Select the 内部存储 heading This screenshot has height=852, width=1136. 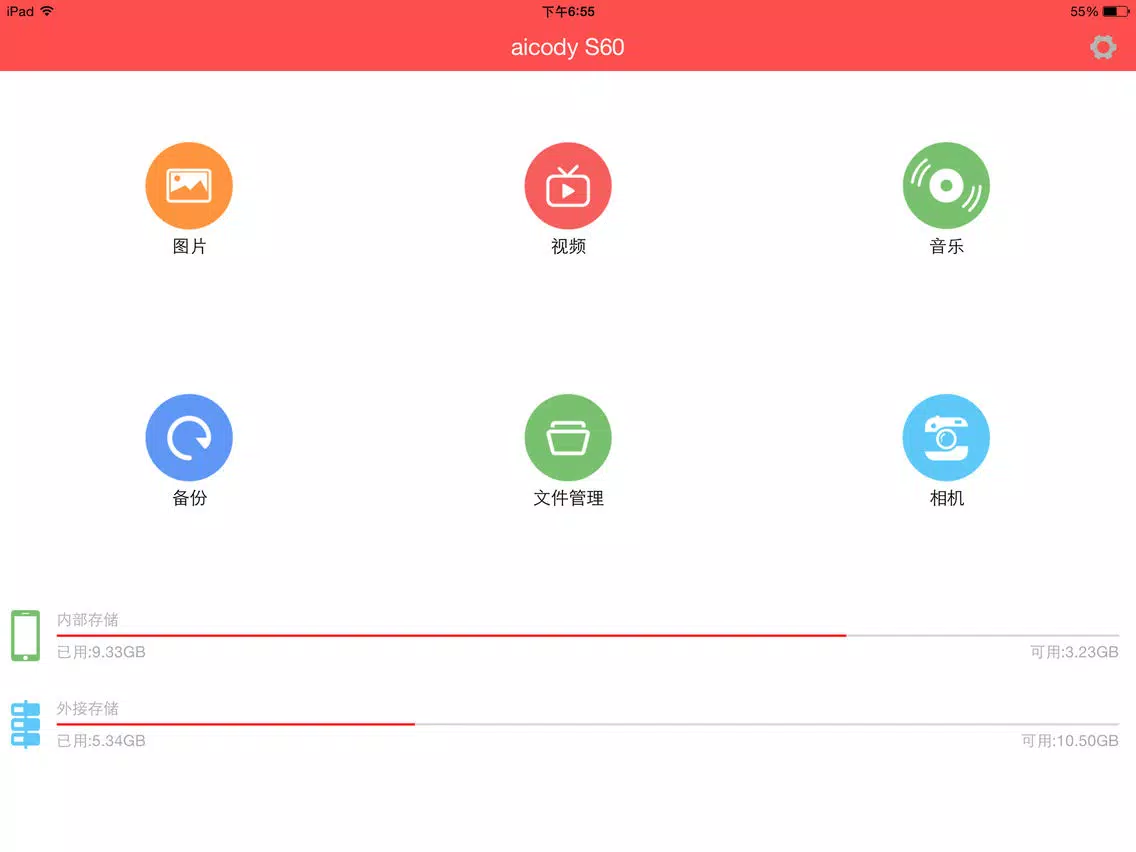[88, 619]
